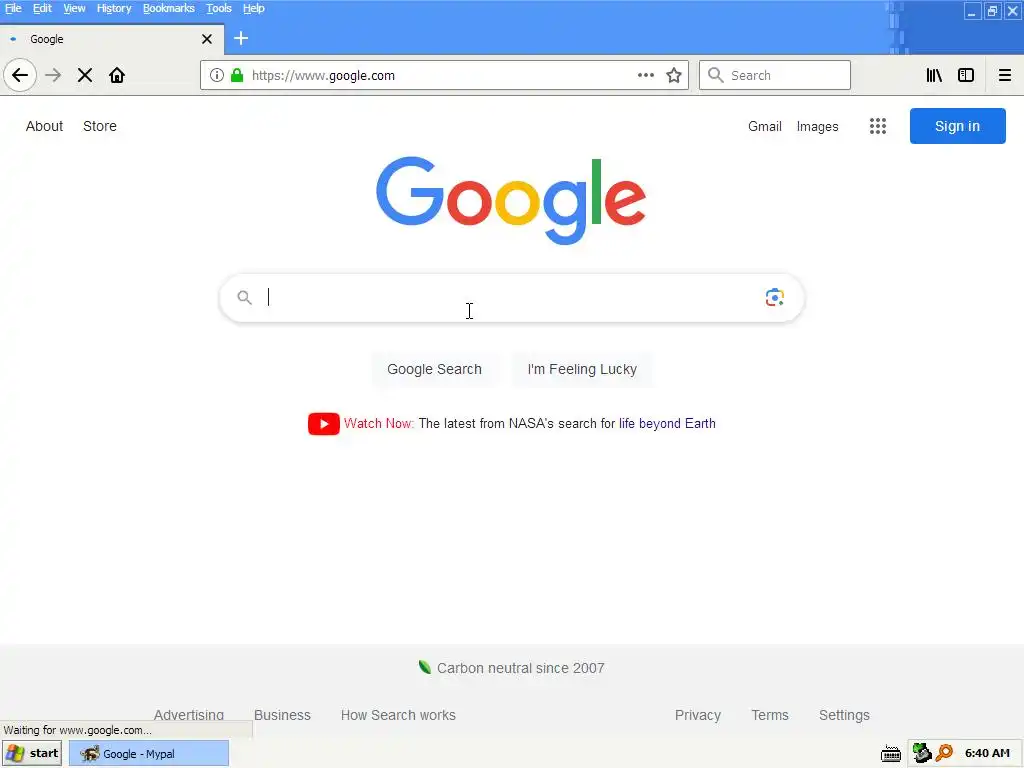Select Google - Mypal taskbar button
Image resolution: width=1024 pixels, height=768 pixels.
(149, 754)
